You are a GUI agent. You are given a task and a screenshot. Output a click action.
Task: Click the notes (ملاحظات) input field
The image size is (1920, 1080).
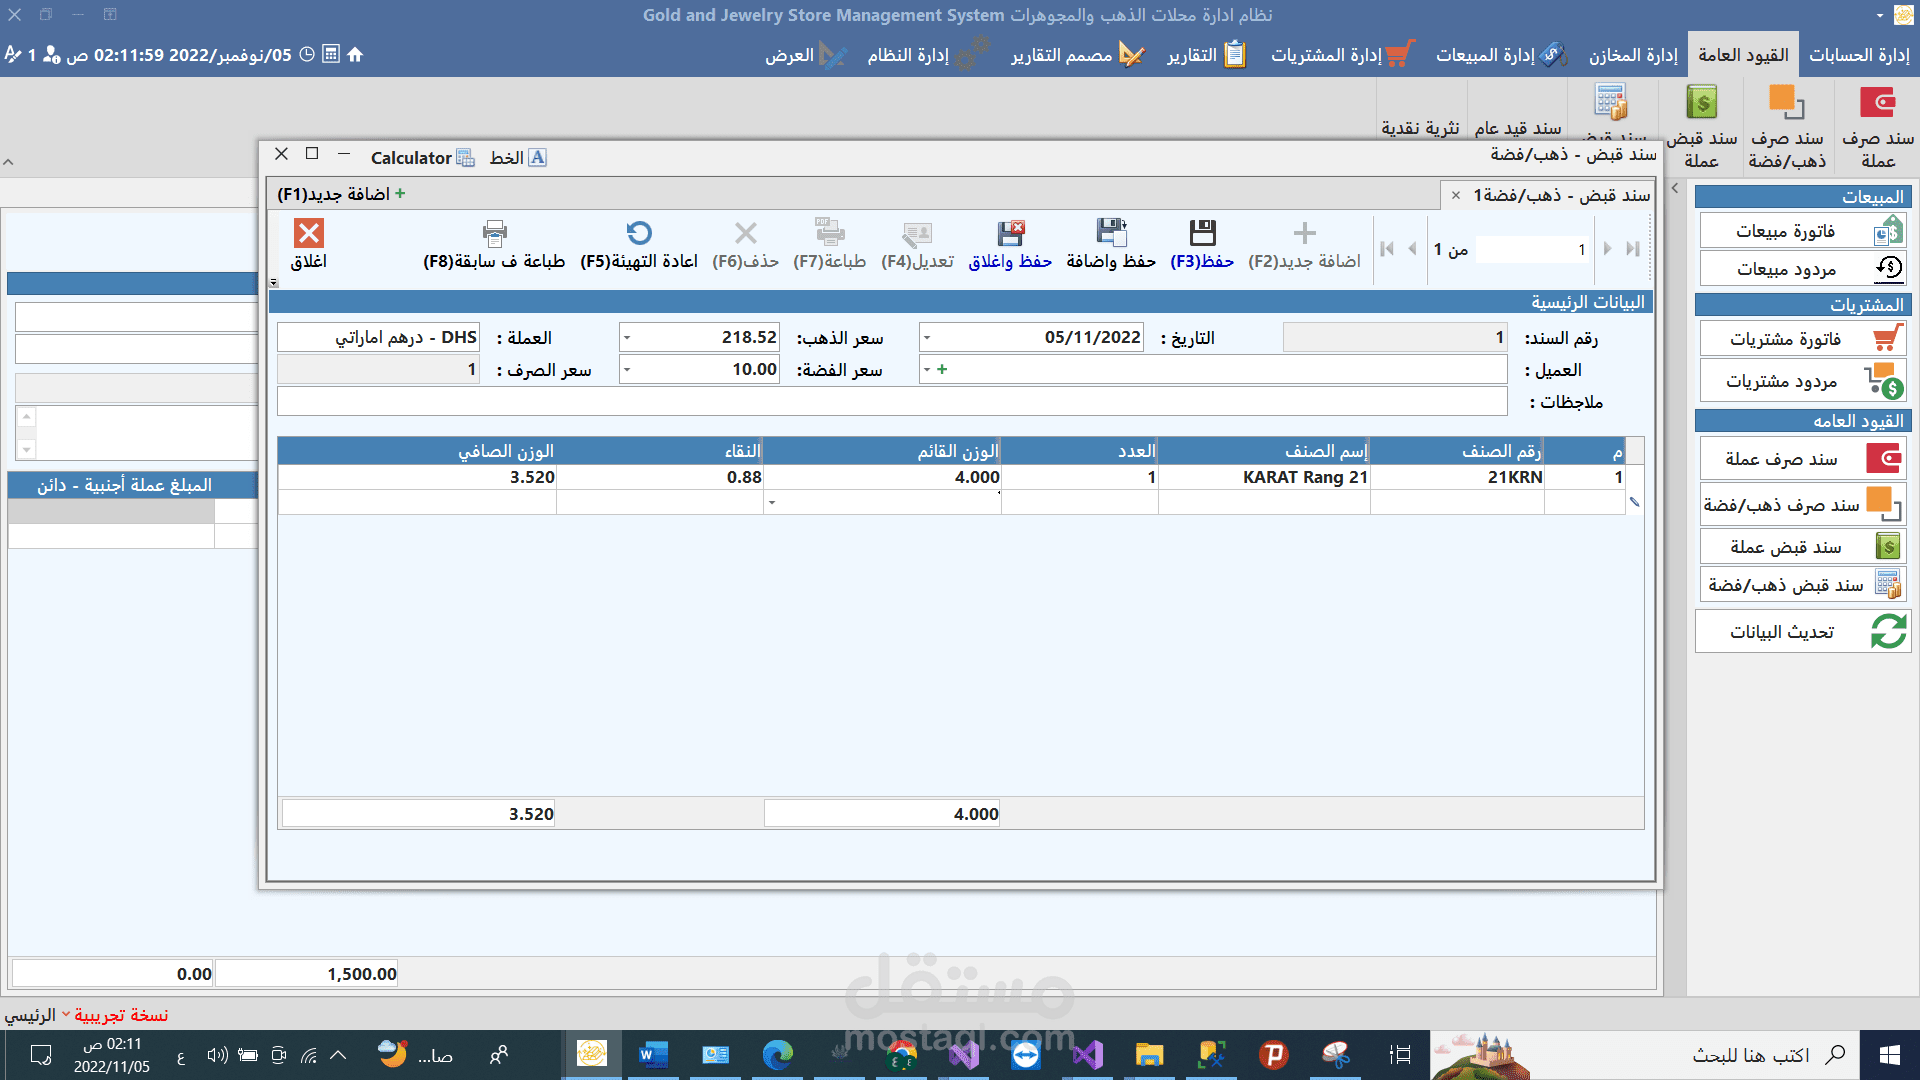(x=891, y=402)
